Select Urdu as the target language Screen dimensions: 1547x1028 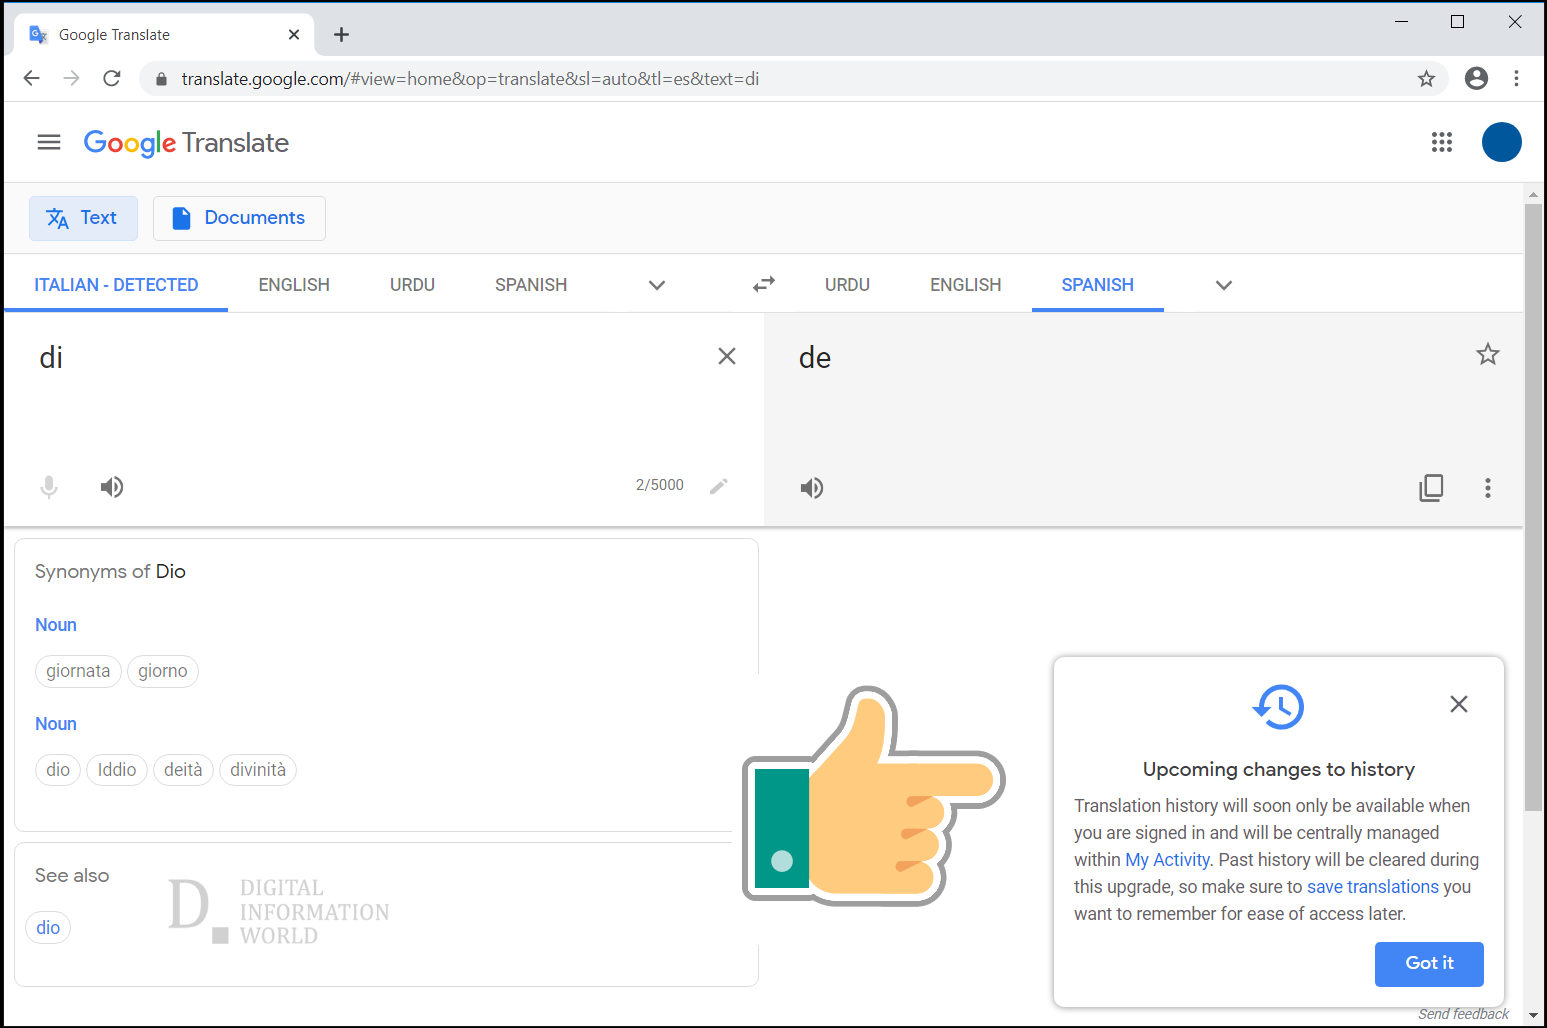point(847,285)
